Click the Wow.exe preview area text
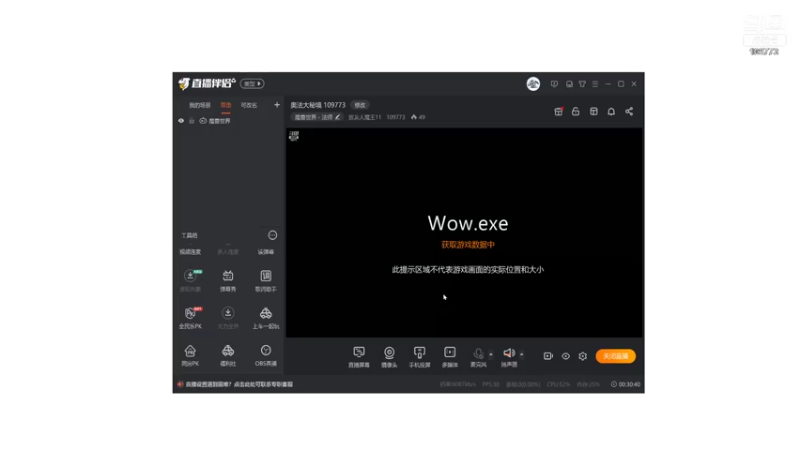 pyautogui.click(x=468, y=223)
